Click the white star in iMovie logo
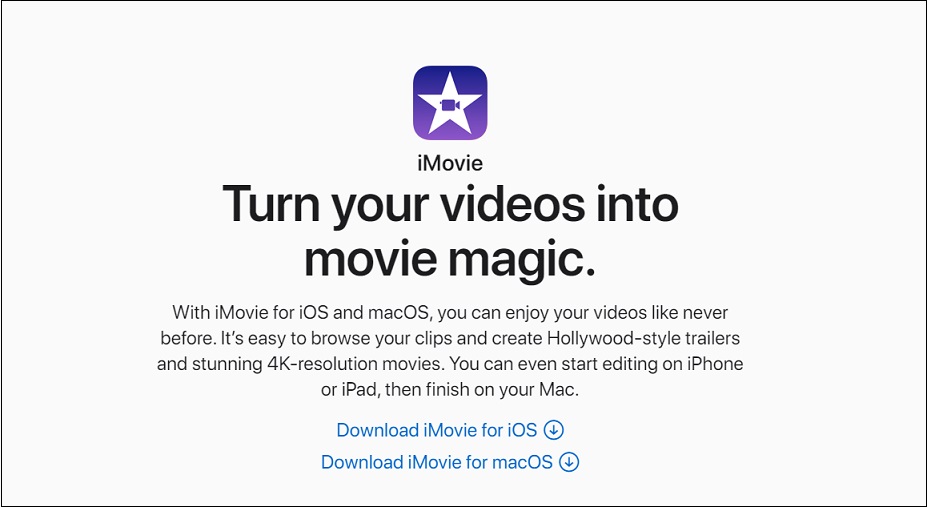 (x=450, y=102)
